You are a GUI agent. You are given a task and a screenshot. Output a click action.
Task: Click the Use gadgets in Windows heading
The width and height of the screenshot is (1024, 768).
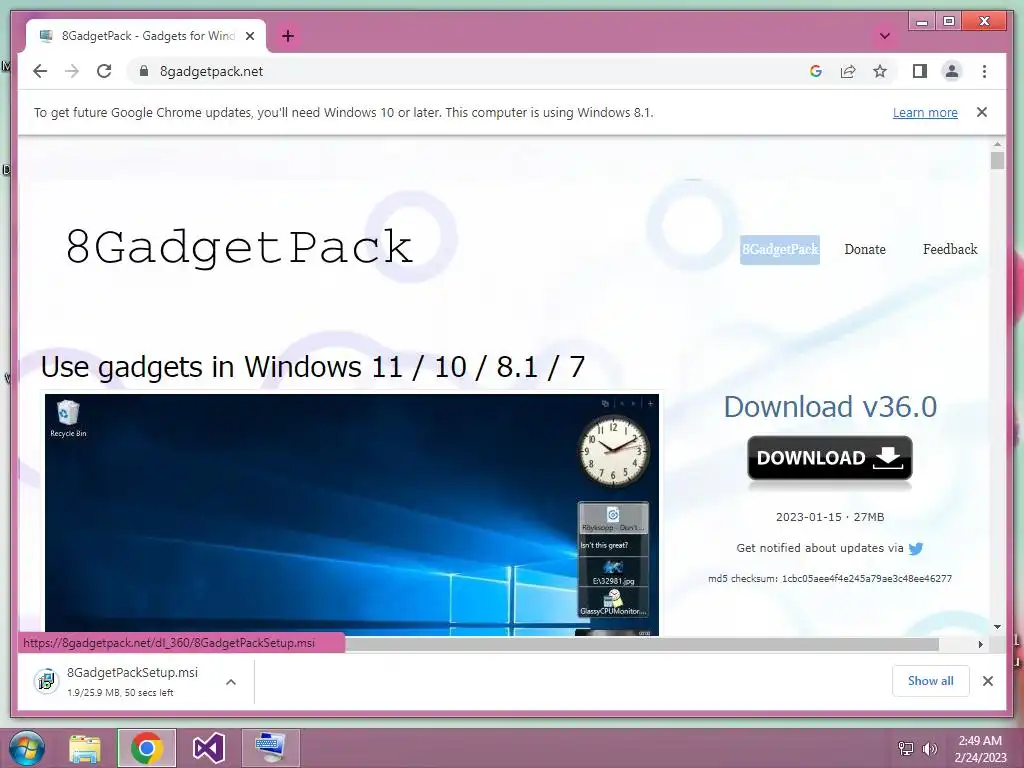[x=313, y=367]
